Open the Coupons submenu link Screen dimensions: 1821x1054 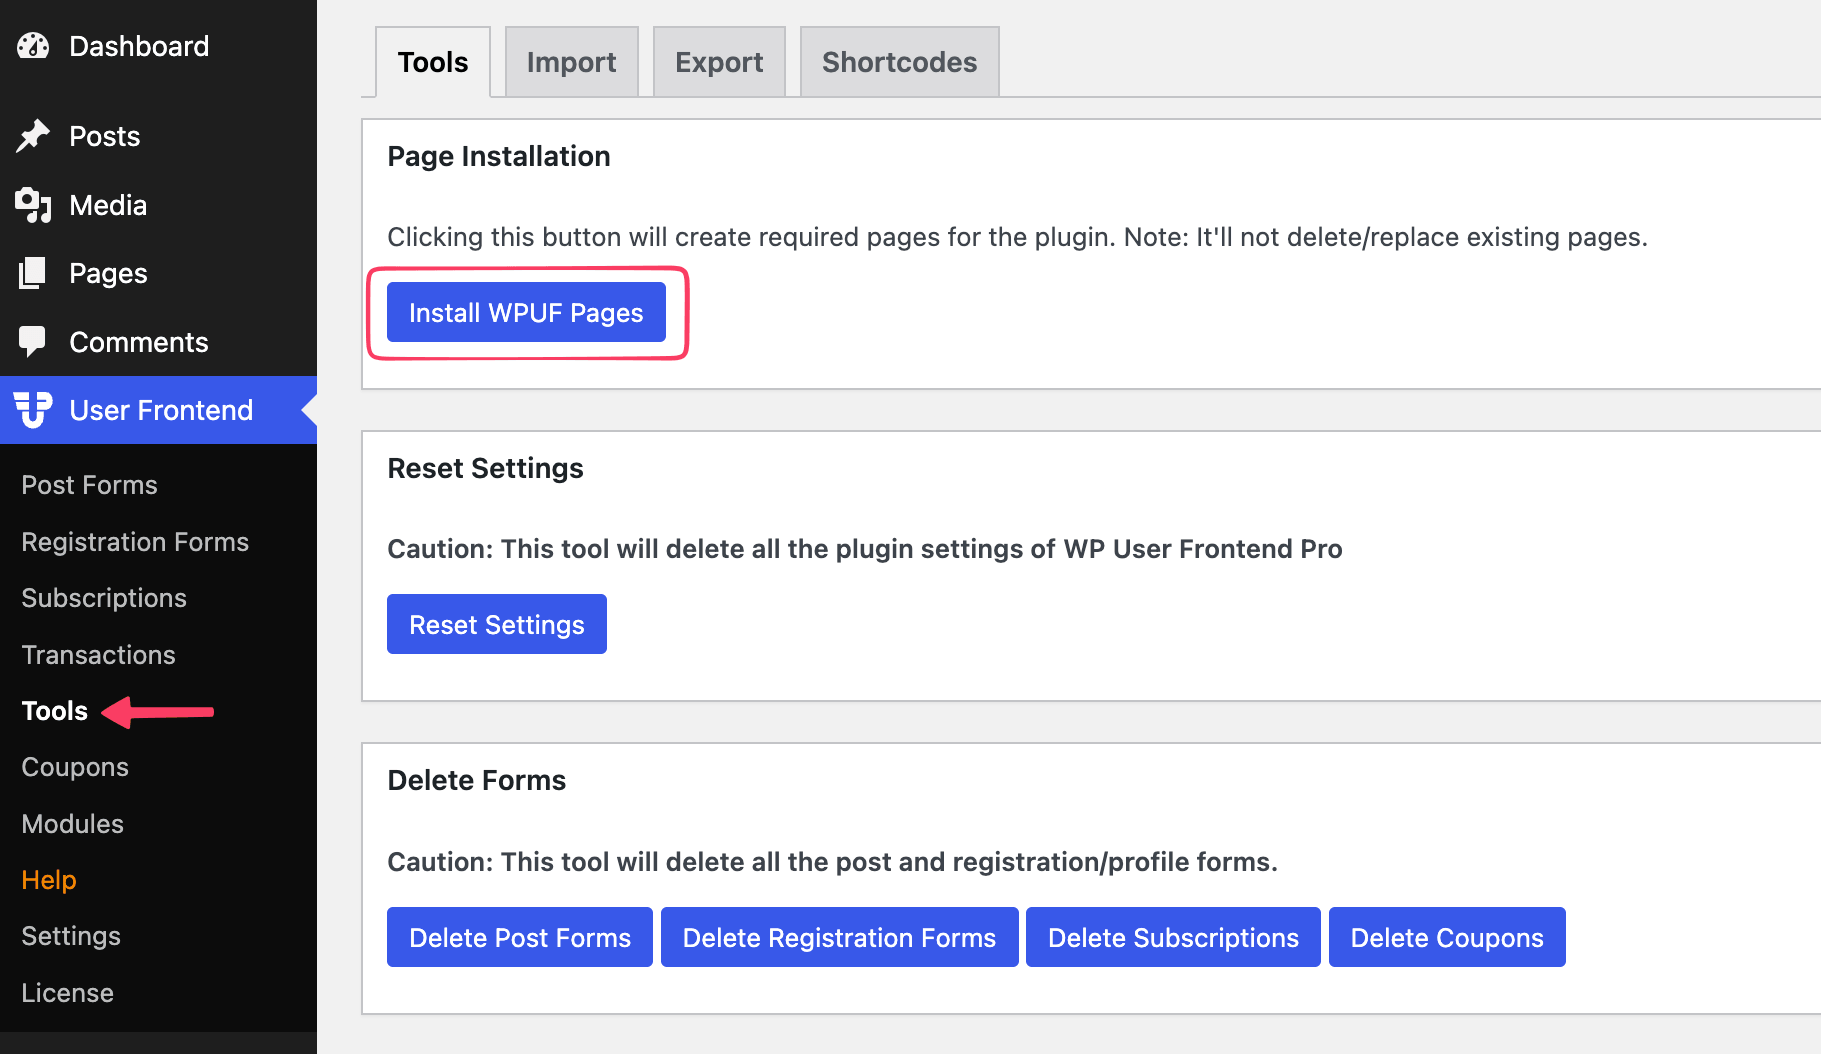(x=75, y=767)
